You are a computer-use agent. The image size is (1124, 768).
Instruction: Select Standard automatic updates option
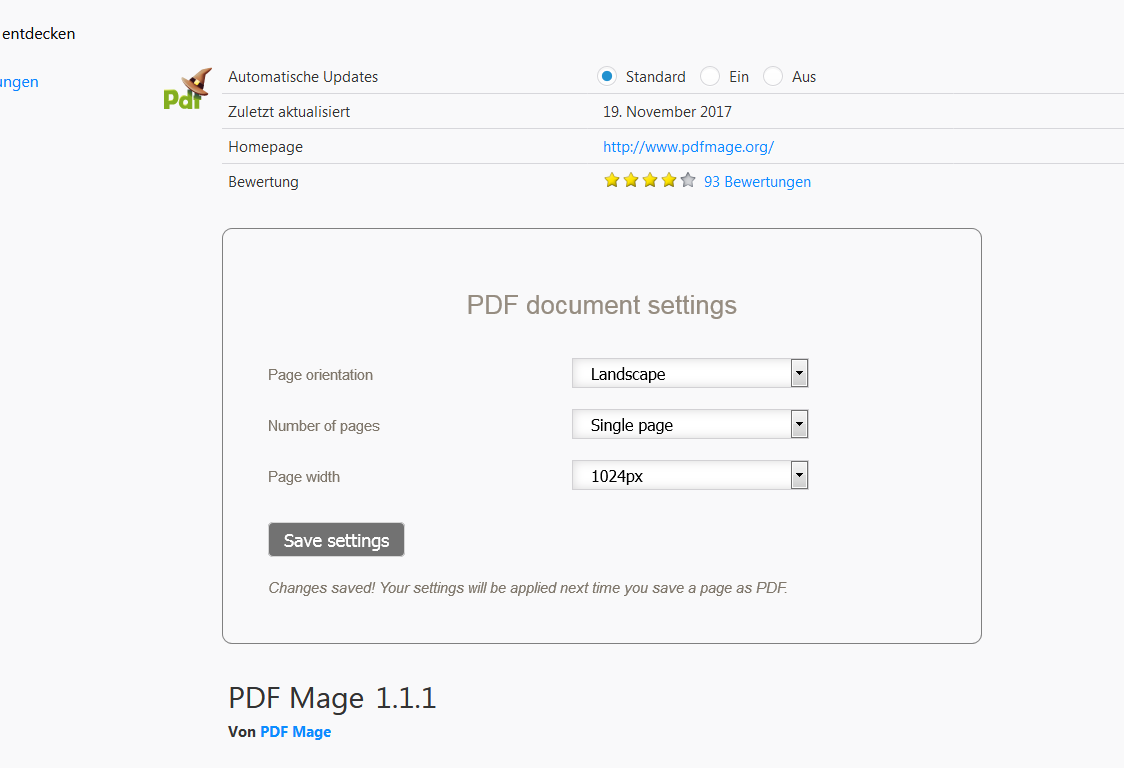(607, 76)
